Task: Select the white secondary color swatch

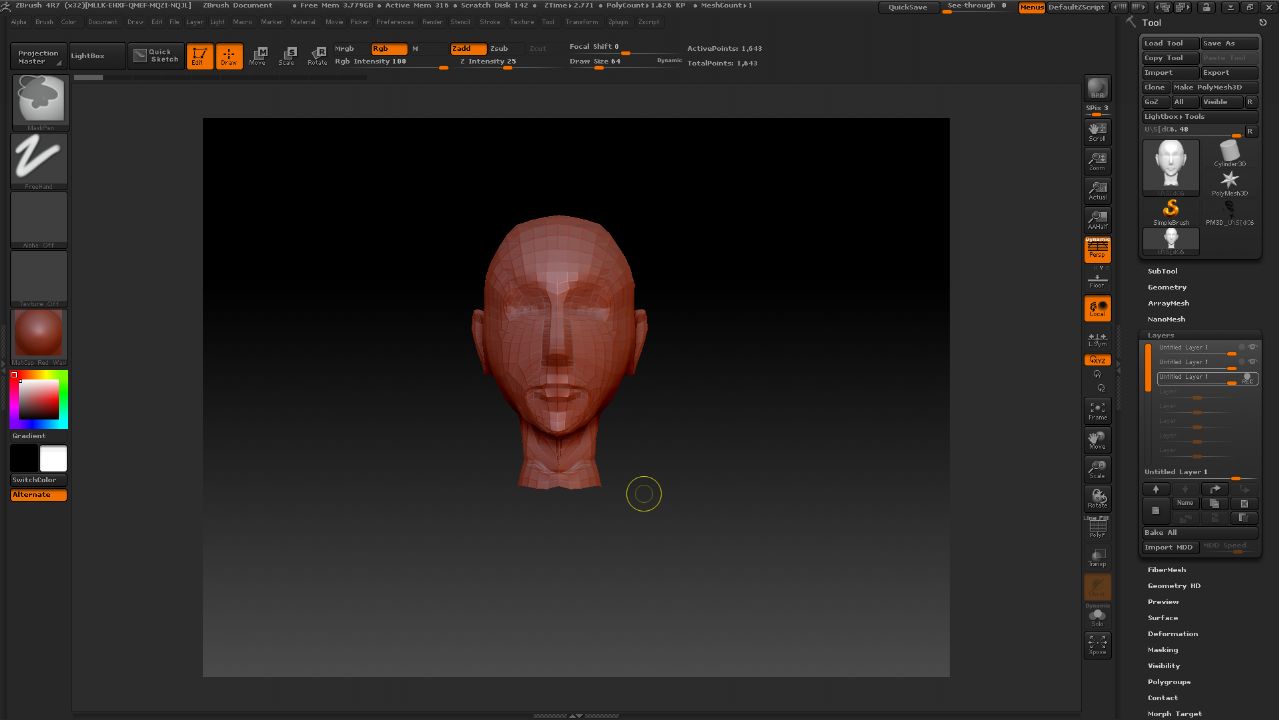Action: (53, 459)
